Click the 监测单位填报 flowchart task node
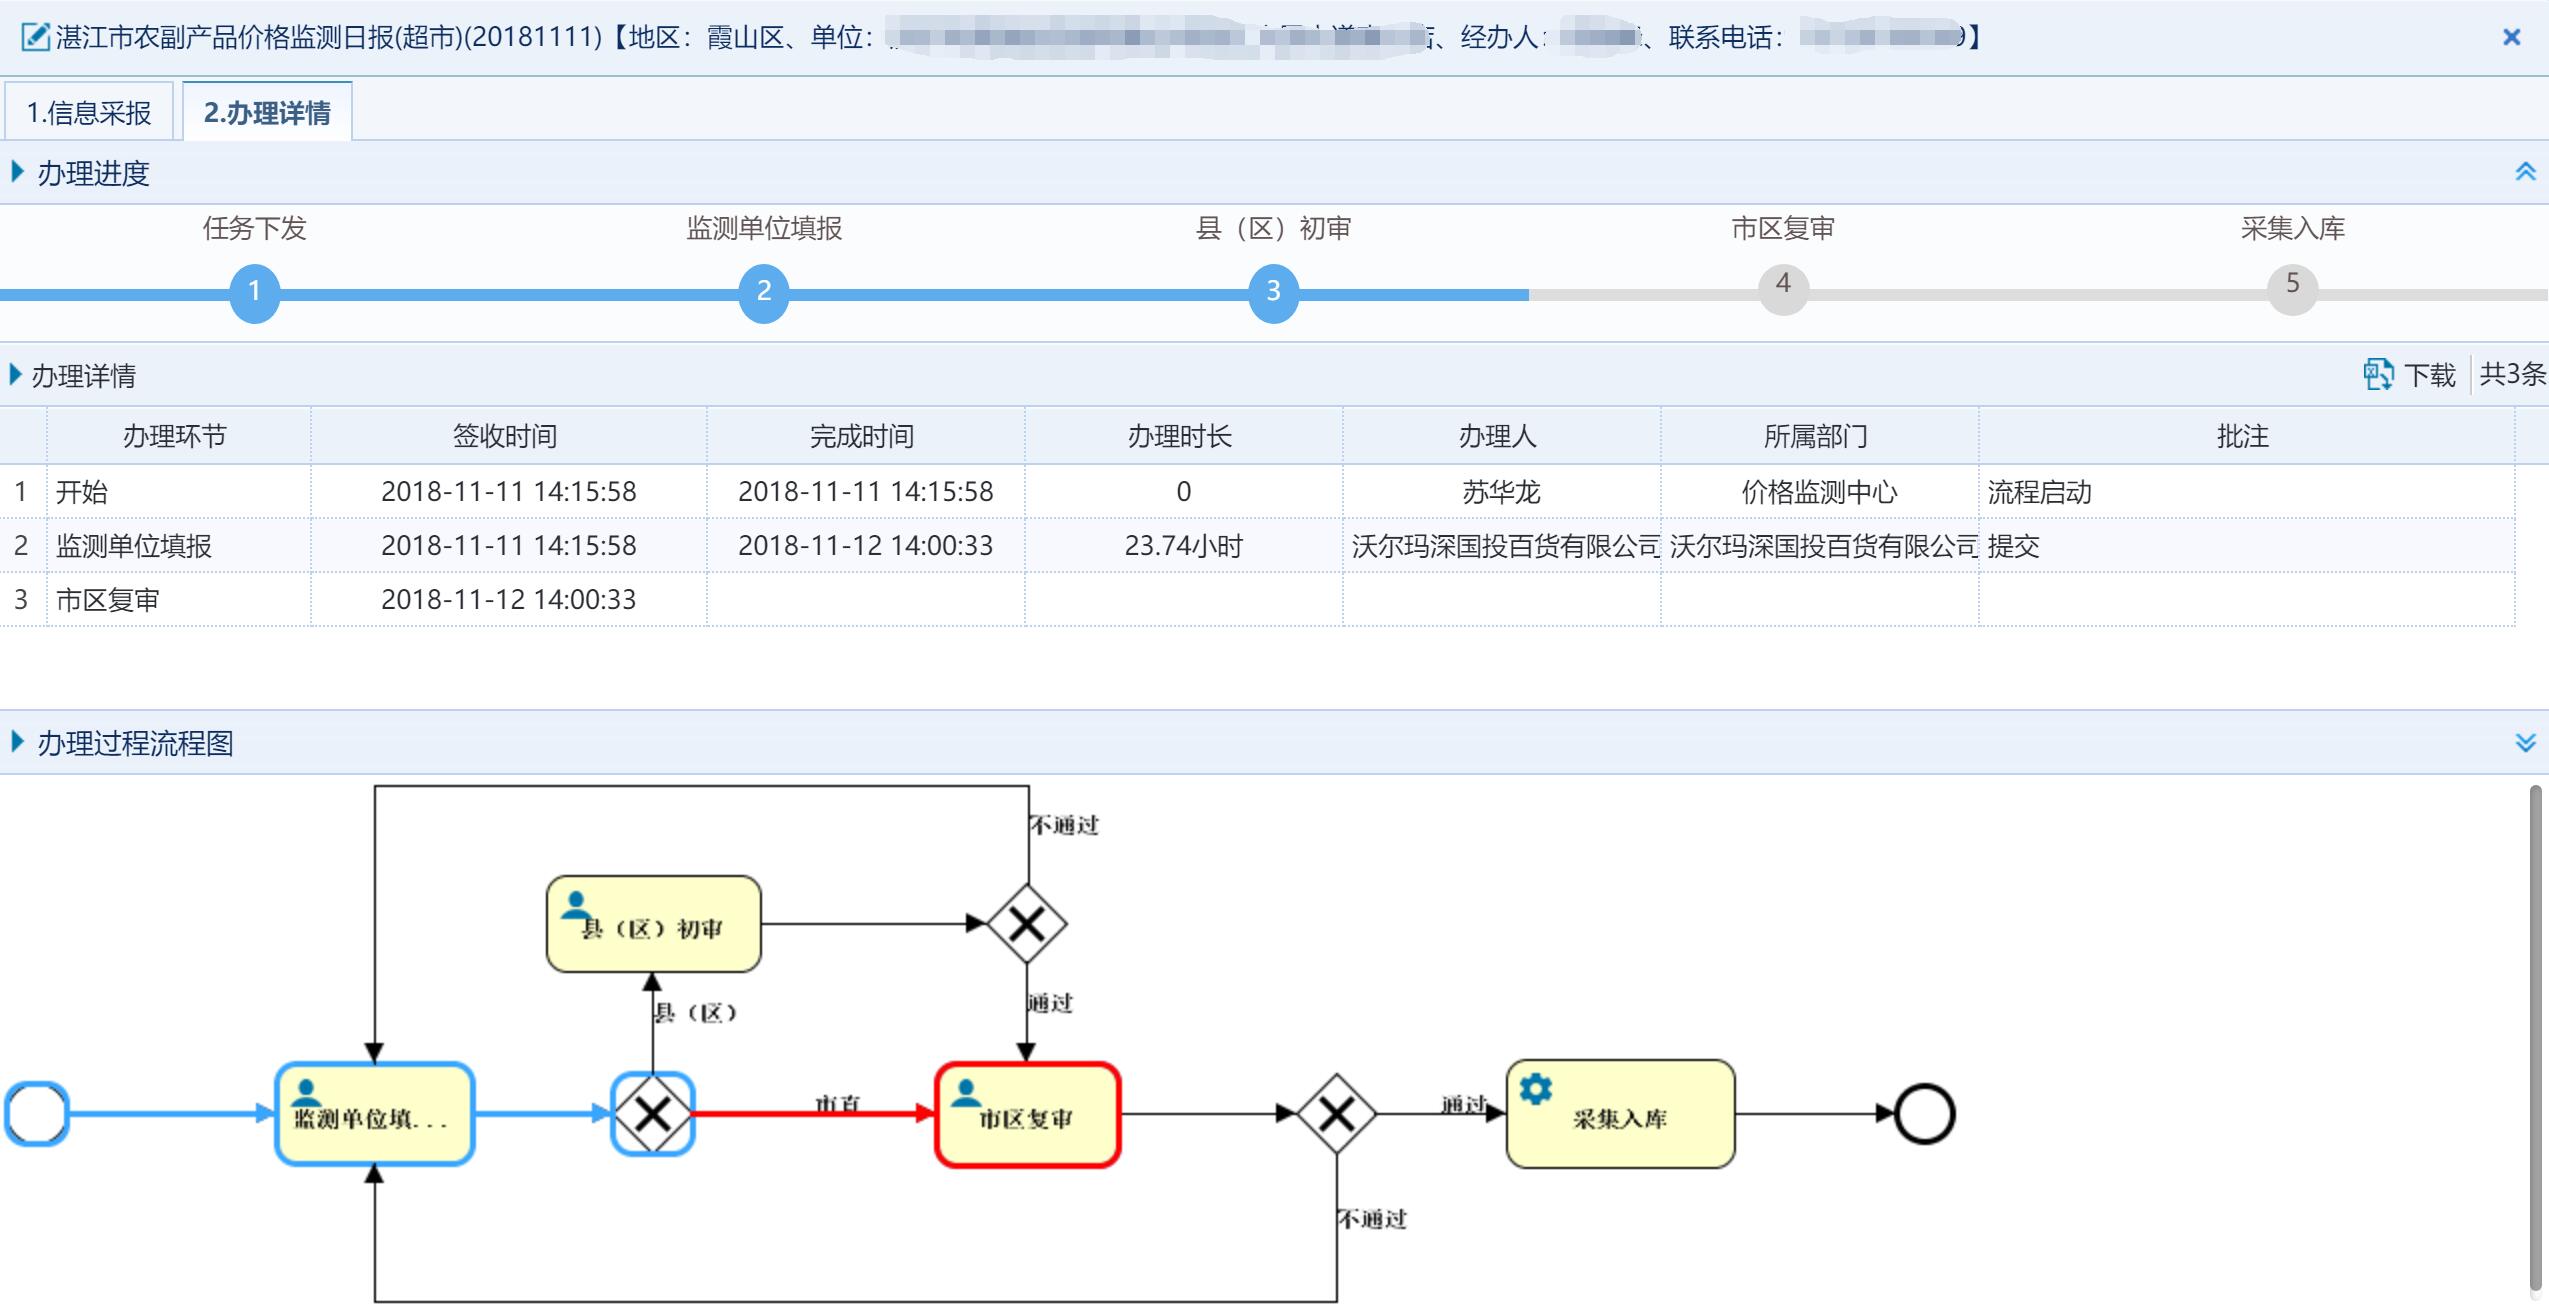 point(374,1114)
